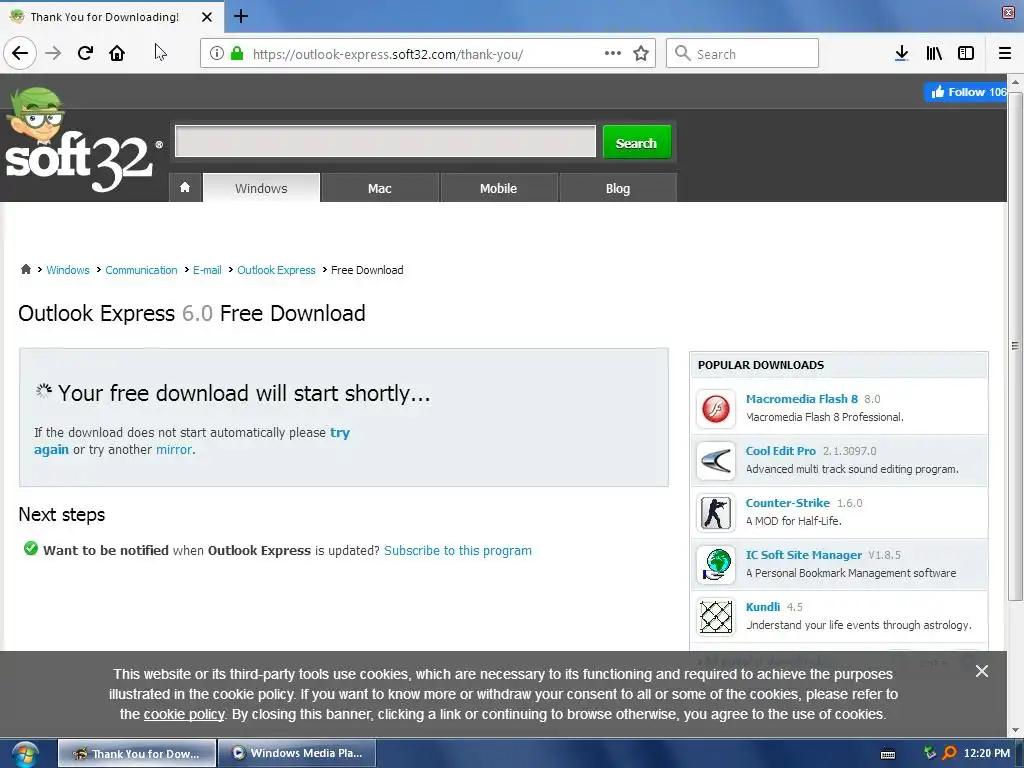Switch to Windows Media Player taskbar item

click(297, 753)
